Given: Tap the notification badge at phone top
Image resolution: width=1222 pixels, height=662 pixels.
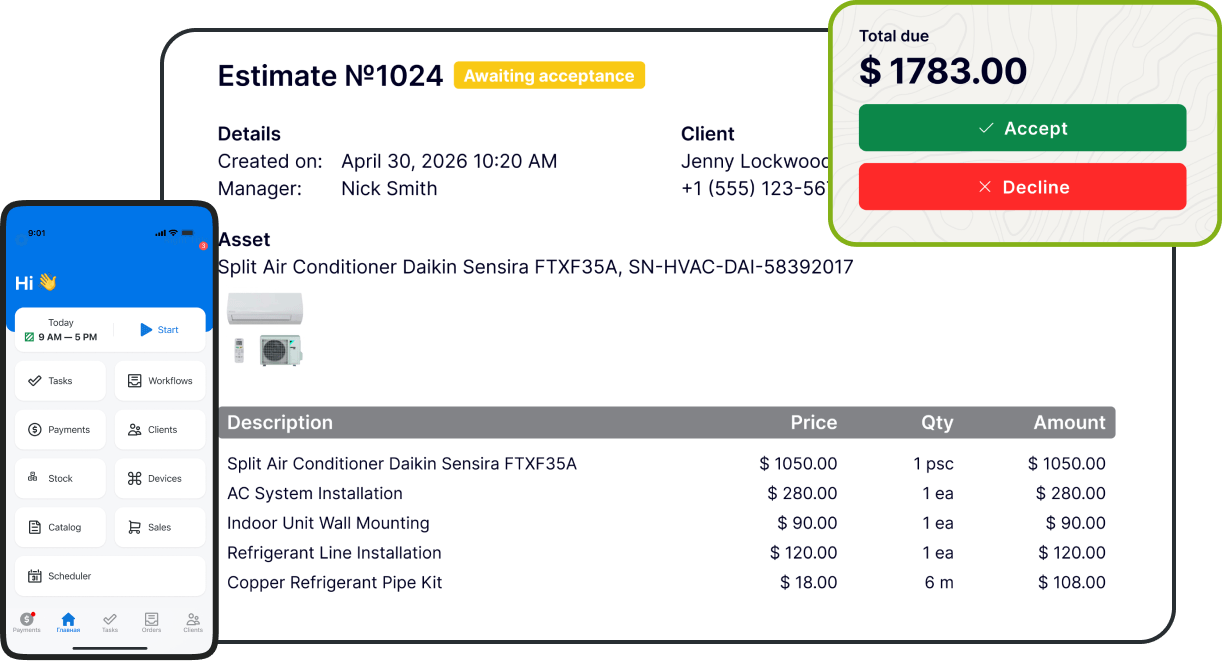Looking at the screenshot, I should [203, 245].
